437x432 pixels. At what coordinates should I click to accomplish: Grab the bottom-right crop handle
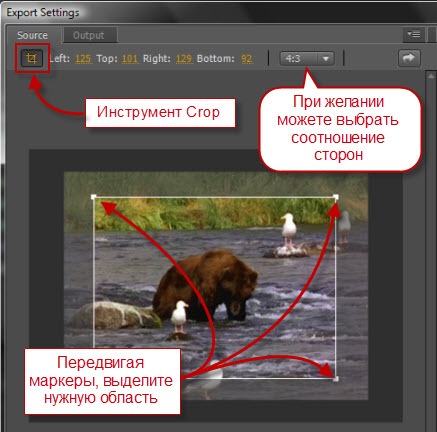(336, 379)
